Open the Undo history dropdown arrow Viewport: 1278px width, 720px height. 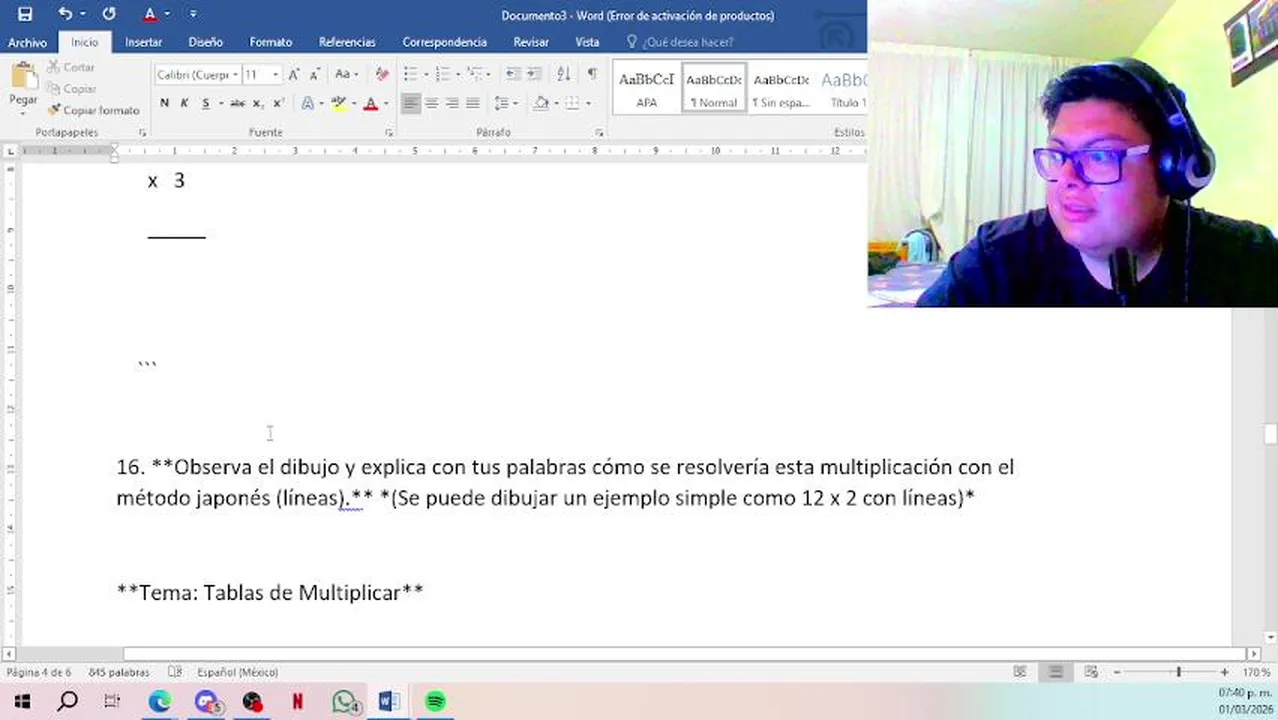pyautogui.click(x=82, y=14)
